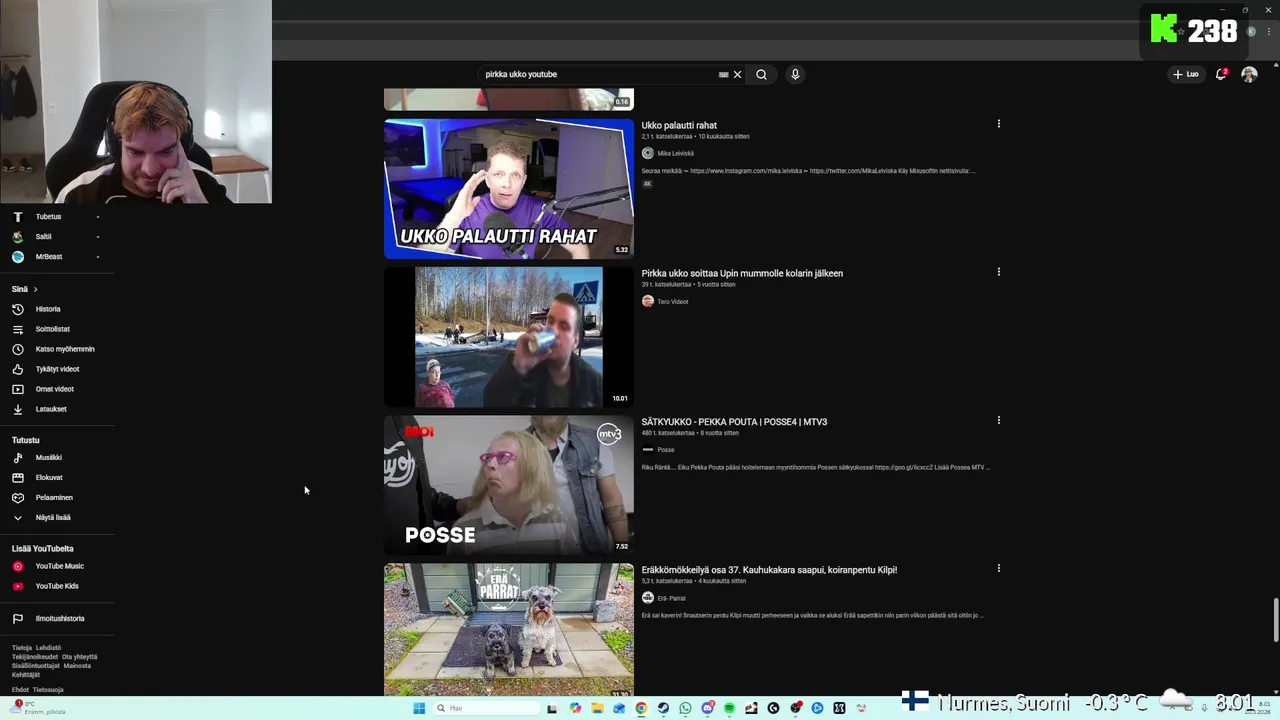Expand the Sinä section chevron
This screenshot has width=1280, height=720.
tap(35, 289)
